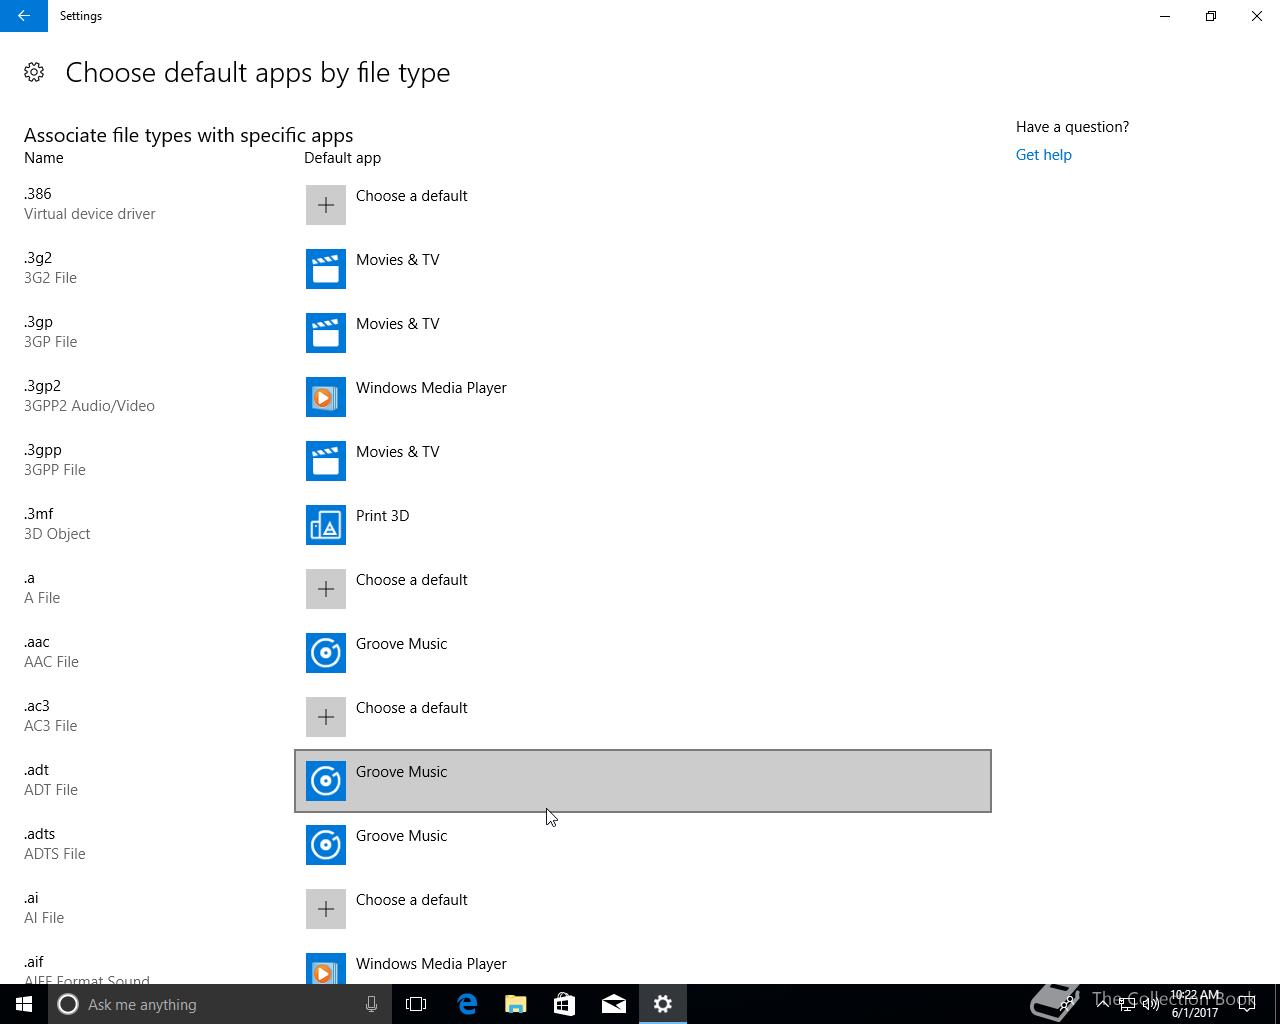Open the Store app from taskbar
1280x1024 pixels.
[565, 1004]
